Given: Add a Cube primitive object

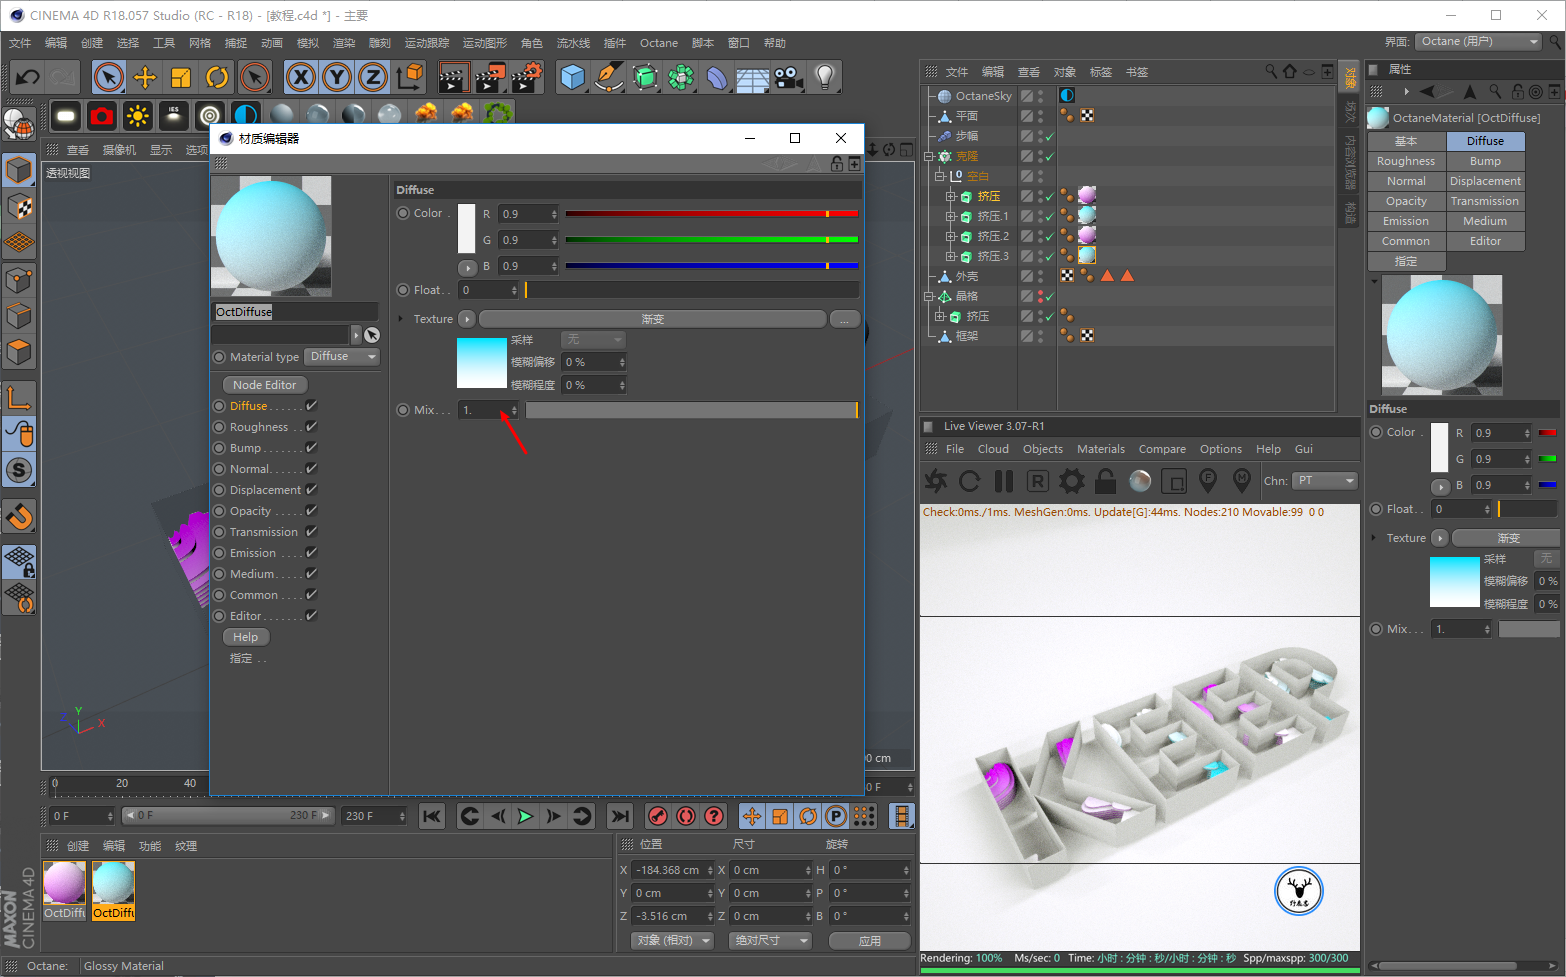Looking at the screenshot, I should (x=572, y=77).
